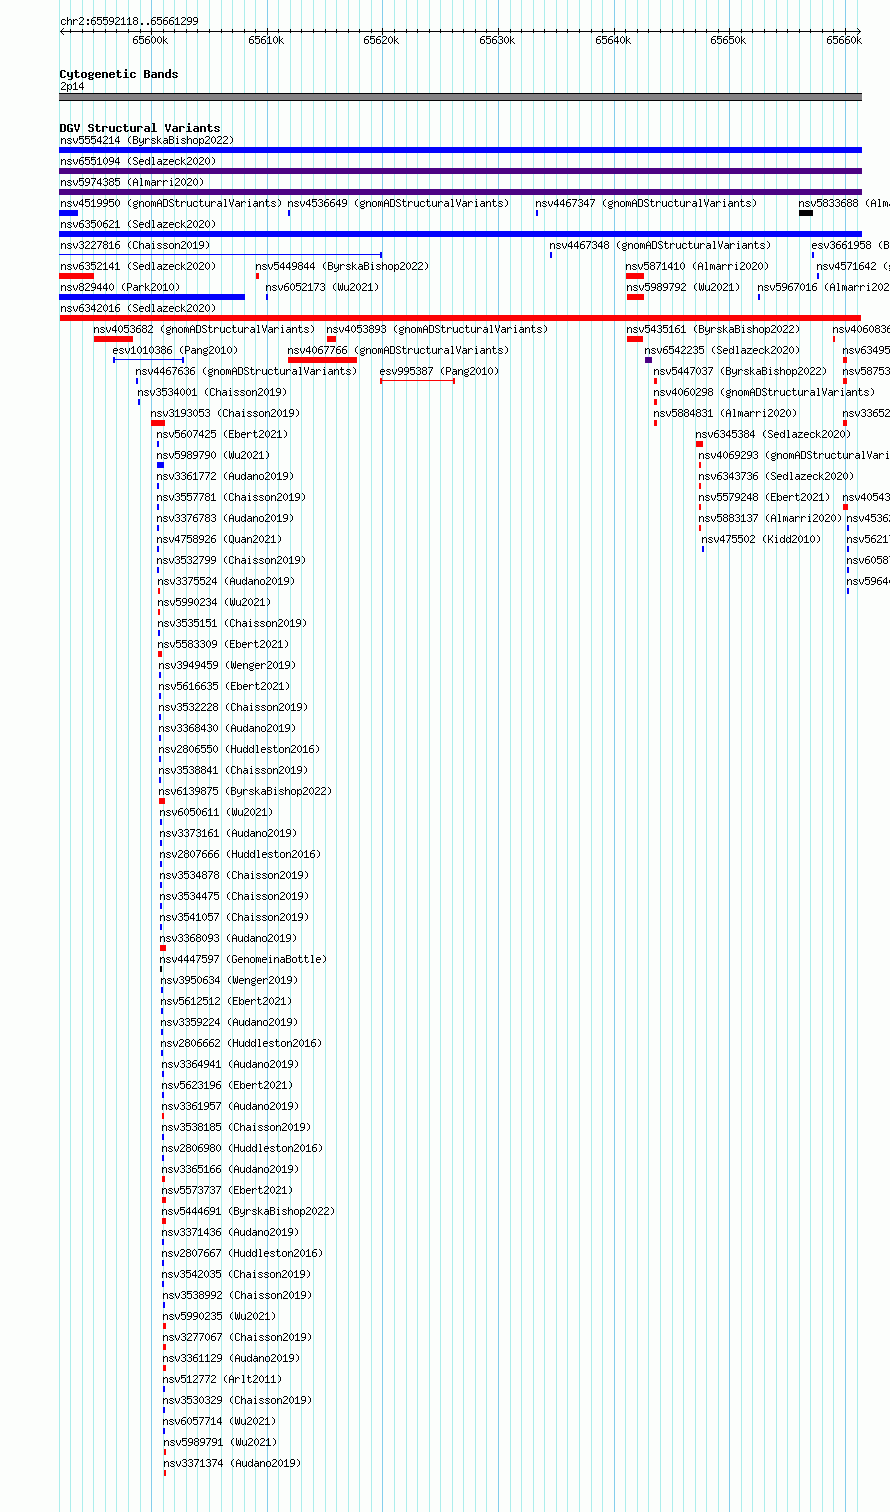Open nsv5989792 (Wu2021) variant

684,288
